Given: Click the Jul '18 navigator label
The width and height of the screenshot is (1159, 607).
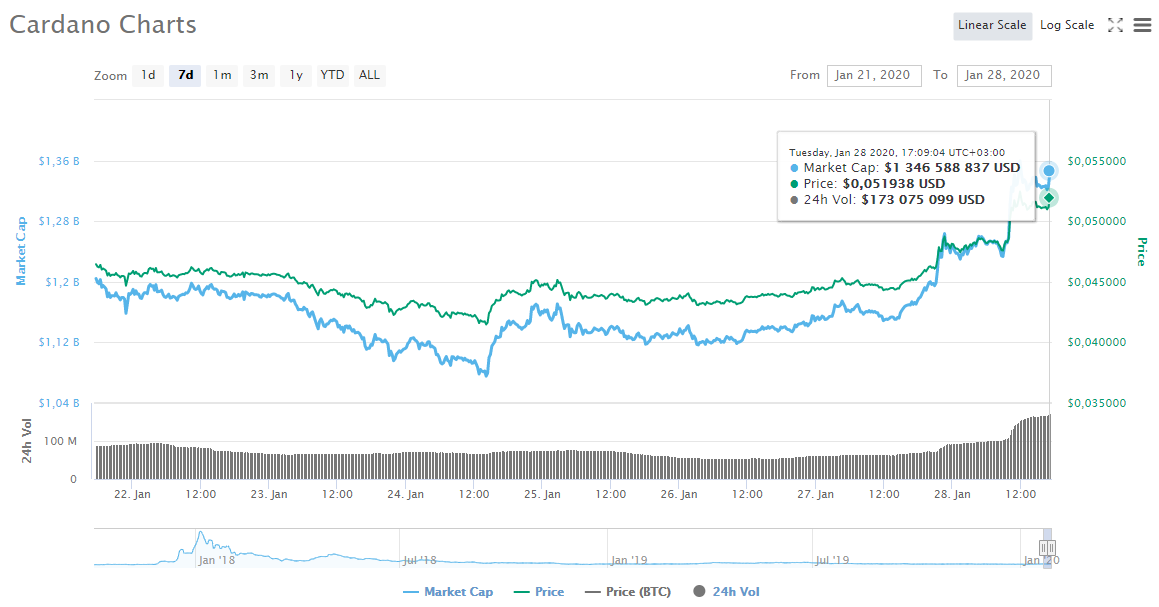Looking at the screenshot, I should (x=419, y=560).
